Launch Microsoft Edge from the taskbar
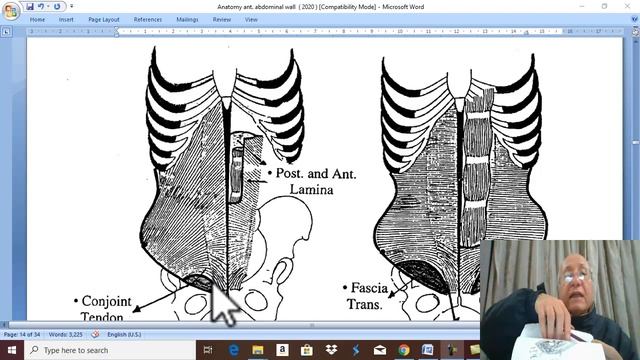 coord(233,350)
